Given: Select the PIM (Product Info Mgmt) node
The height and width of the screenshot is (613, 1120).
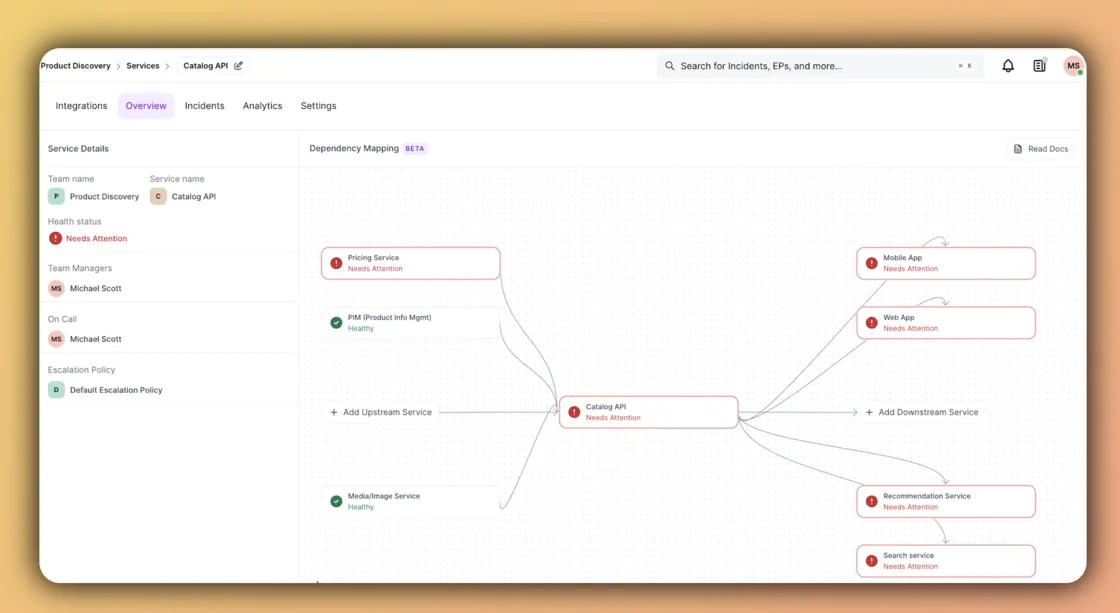Looking at the screenshot, I should click(411, 323).
